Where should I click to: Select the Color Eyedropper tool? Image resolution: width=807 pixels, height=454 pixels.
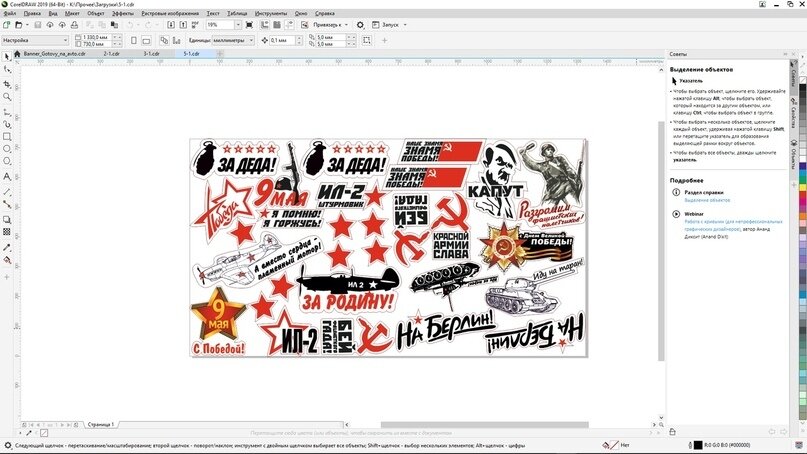pyautogui.click(x=7, y=248)
